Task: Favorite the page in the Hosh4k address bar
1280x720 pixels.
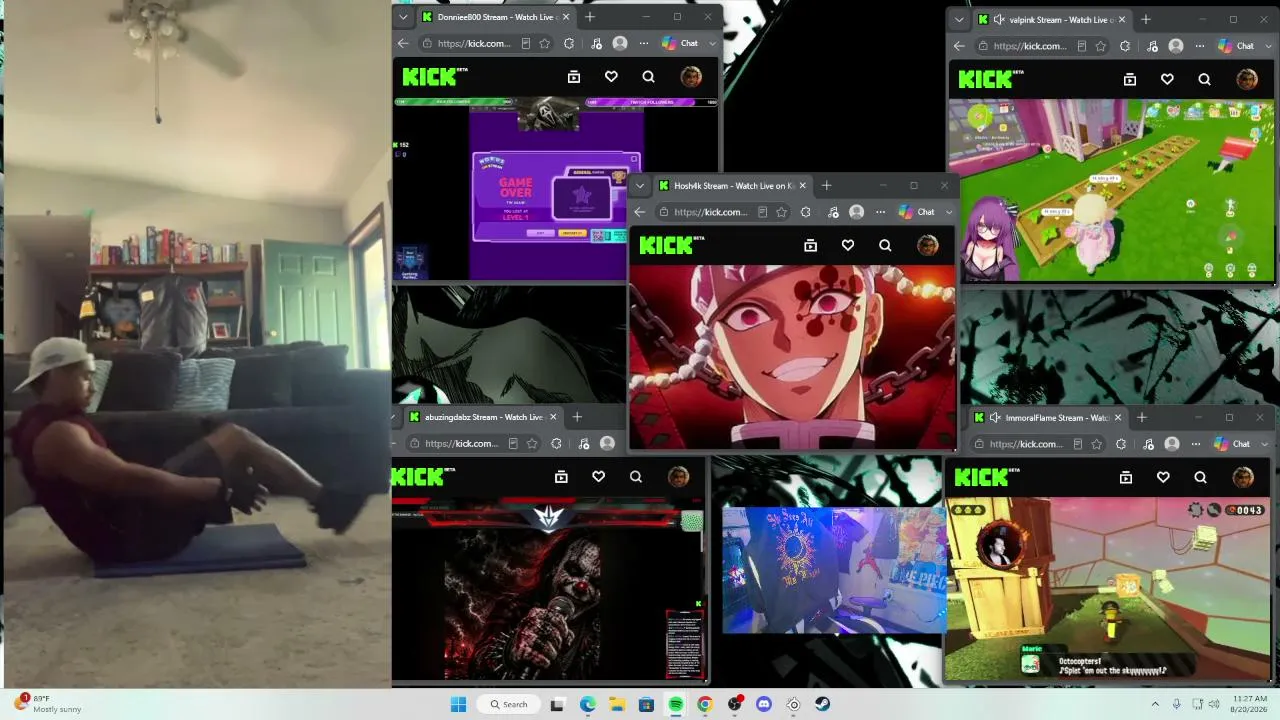Action: (x=781, y=212)
